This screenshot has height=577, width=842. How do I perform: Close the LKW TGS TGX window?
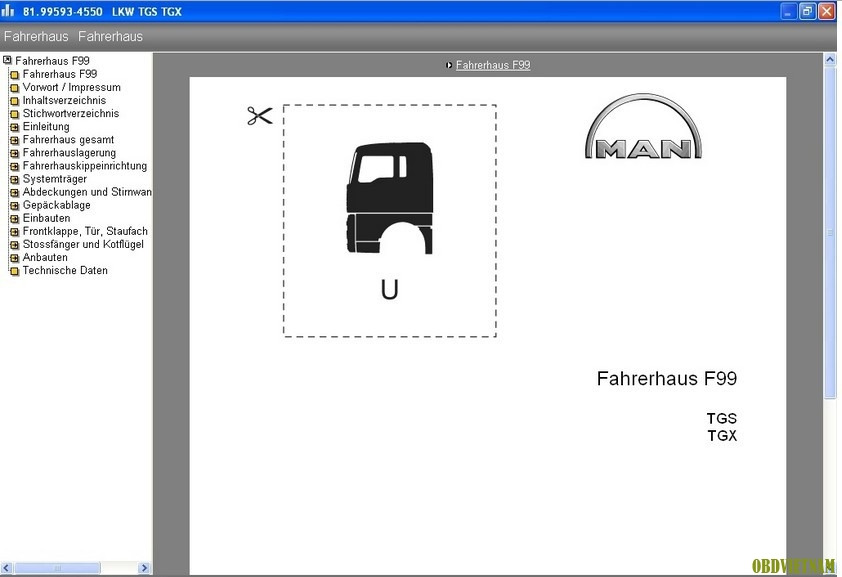(x=826, y=11)
